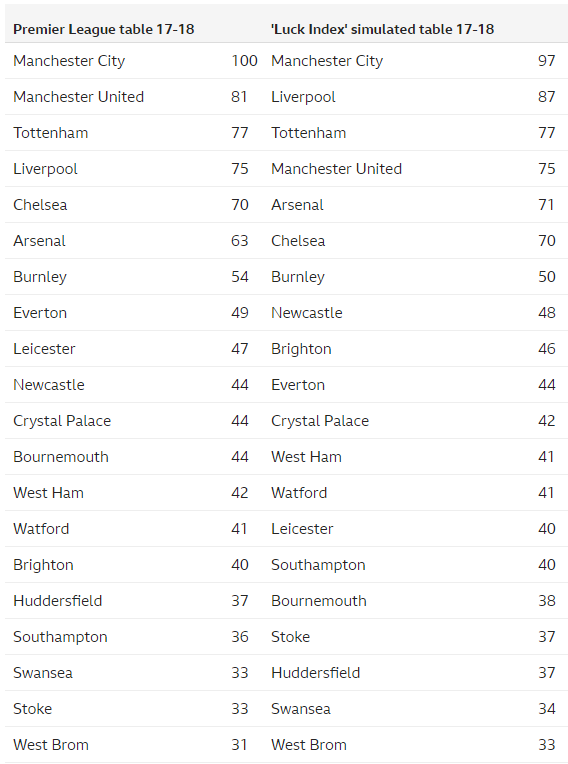Select Bournemouth in the actual table
This screenshot has height=764, width=568.
tap(61, 457)
